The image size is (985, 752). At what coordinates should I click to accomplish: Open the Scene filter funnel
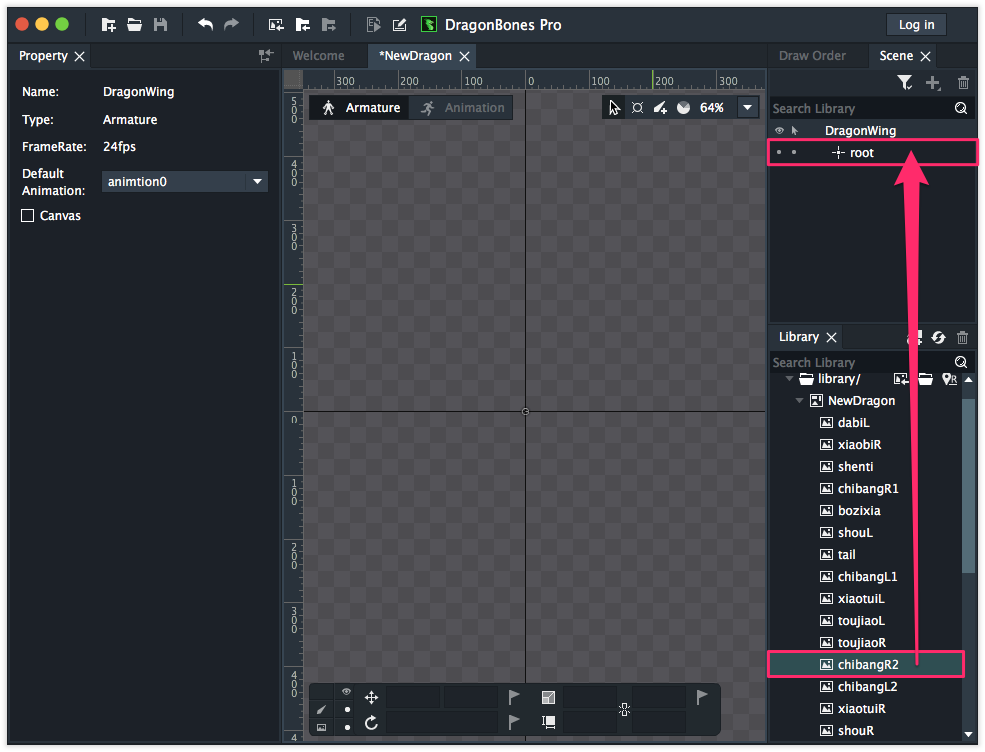pos(905,82)
